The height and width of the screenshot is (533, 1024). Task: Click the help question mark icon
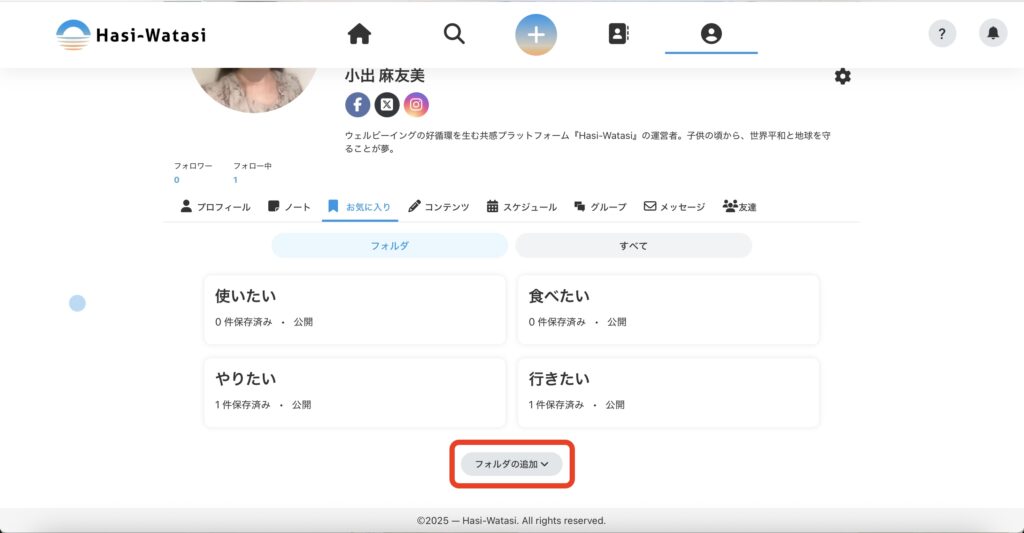click(x=942, y=34)
